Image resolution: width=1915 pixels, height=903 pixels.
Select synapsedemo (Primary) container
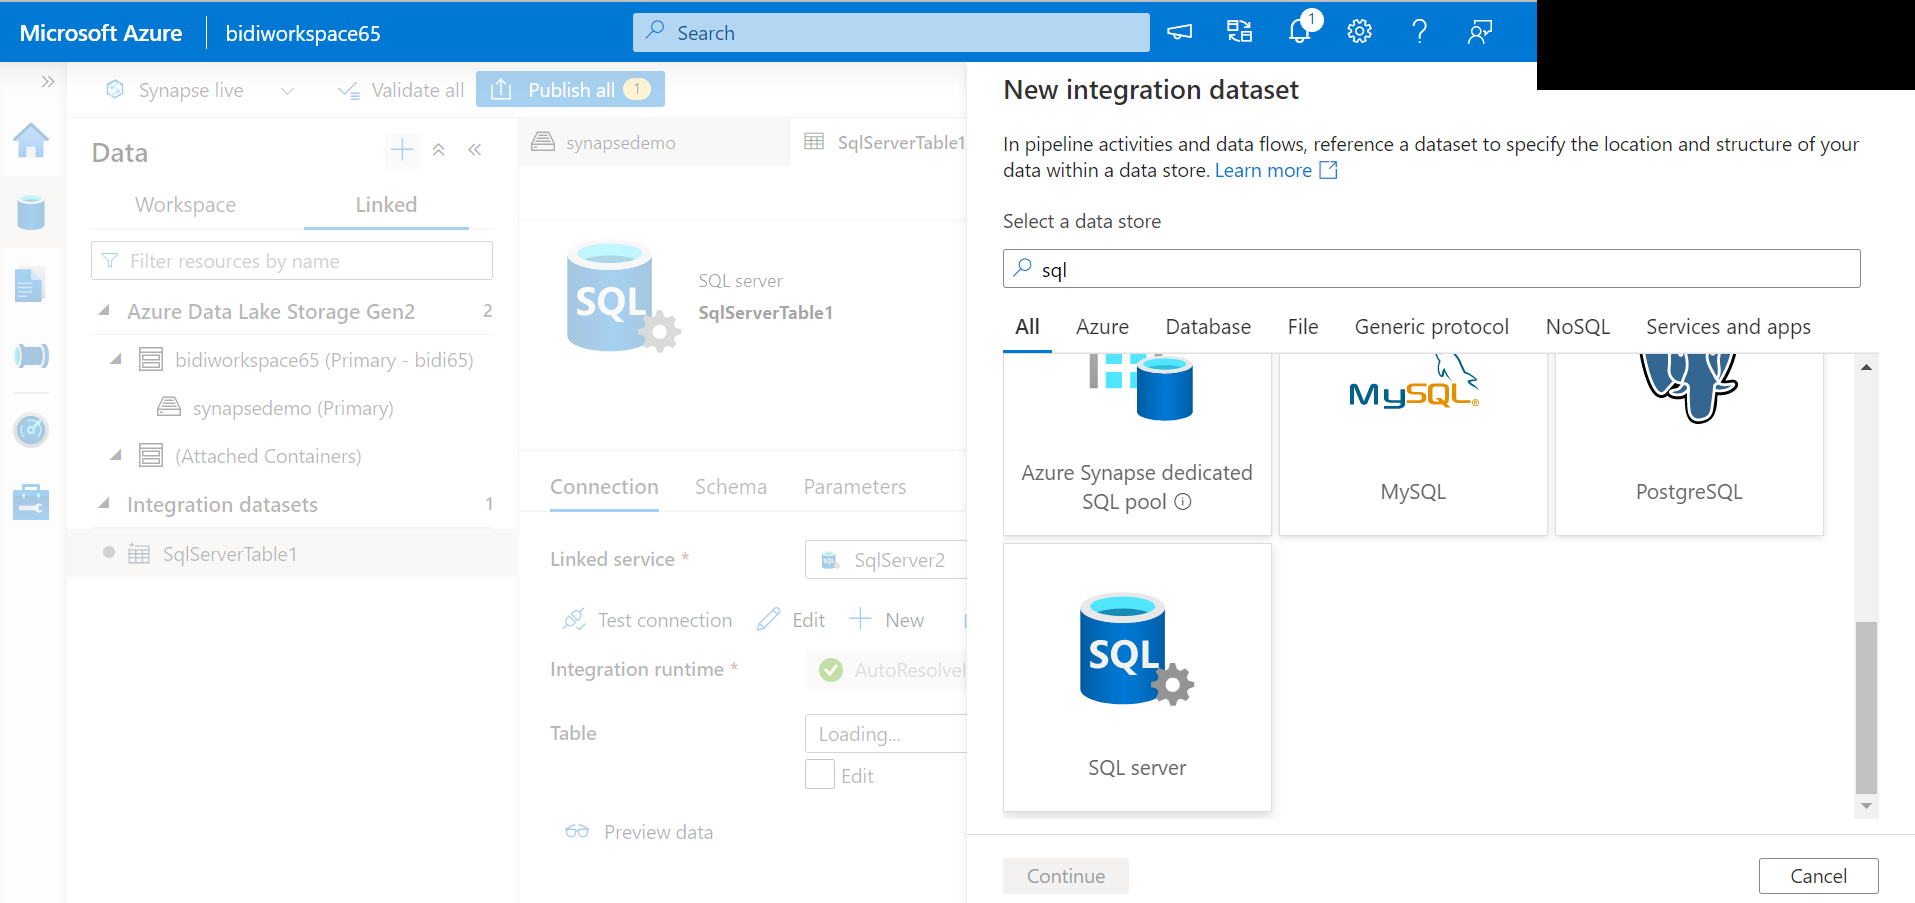point(292,408)
